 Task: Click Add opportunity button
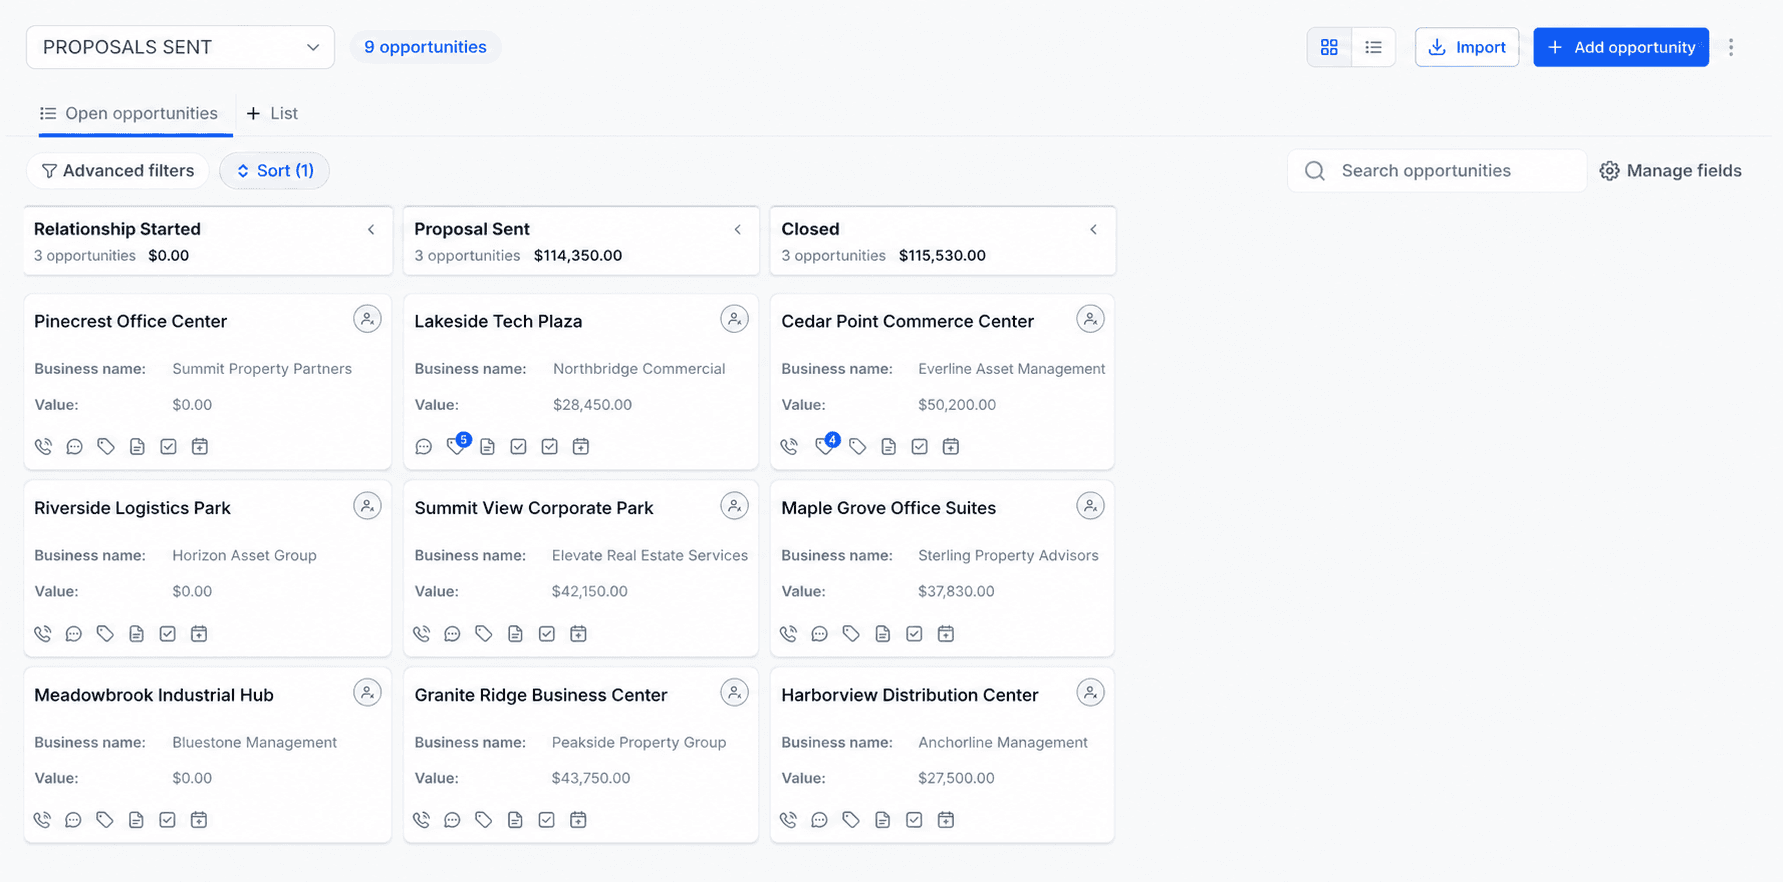click(1621, 47)
